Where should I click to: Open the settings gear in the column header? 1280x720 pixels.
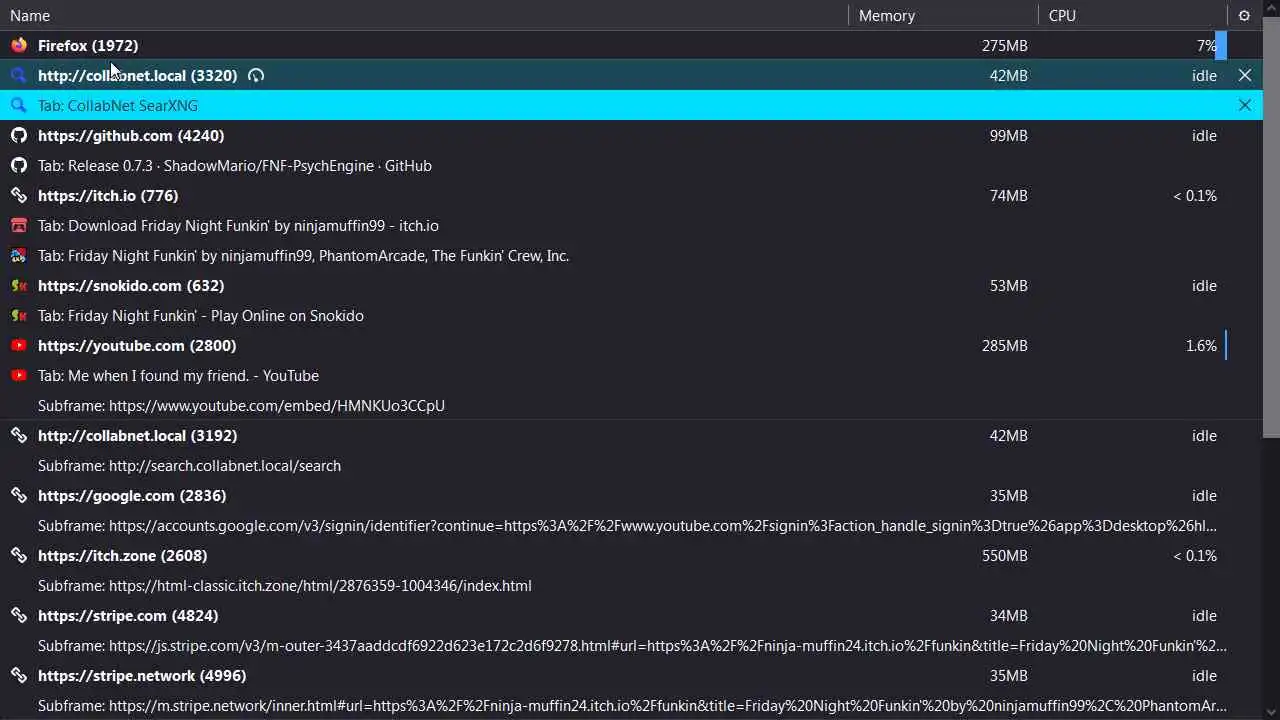click(x=1244, y=15)
